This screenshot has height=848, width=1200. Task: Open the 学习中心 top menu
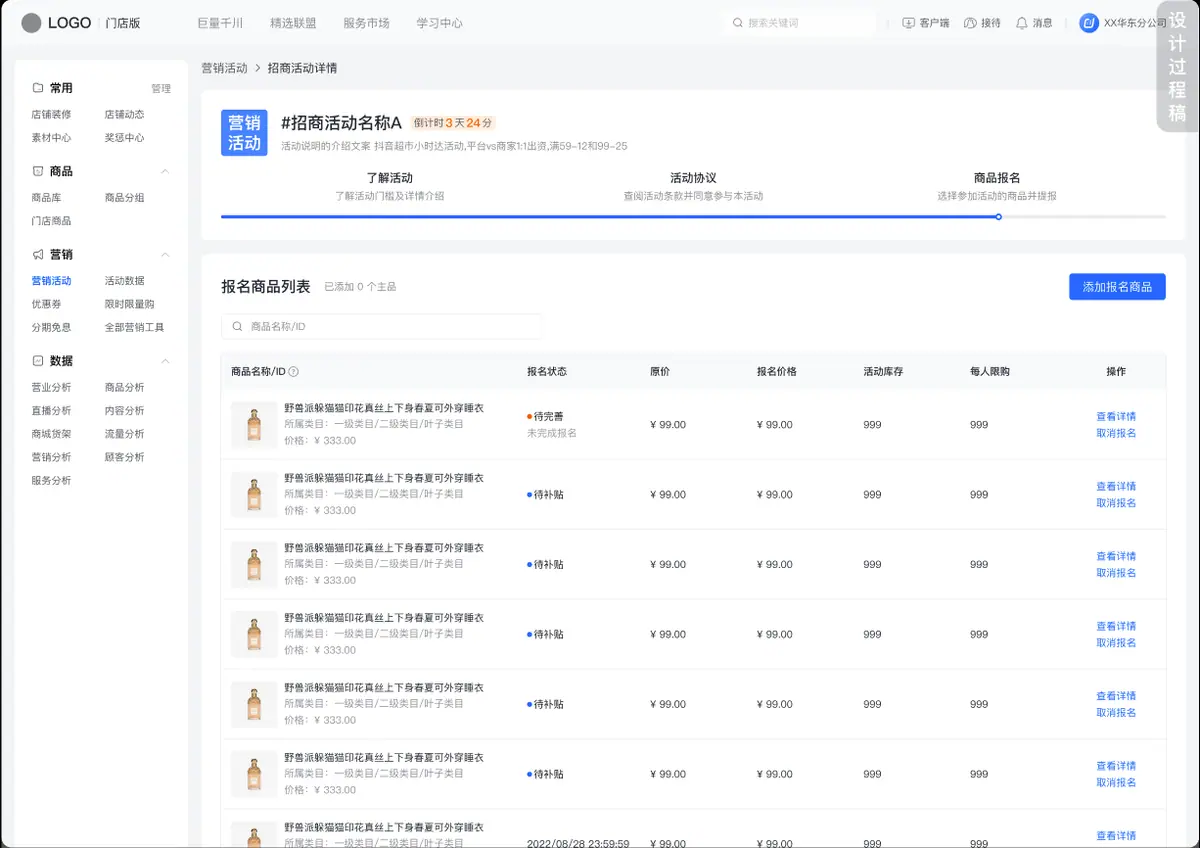[x=439, y=23]
